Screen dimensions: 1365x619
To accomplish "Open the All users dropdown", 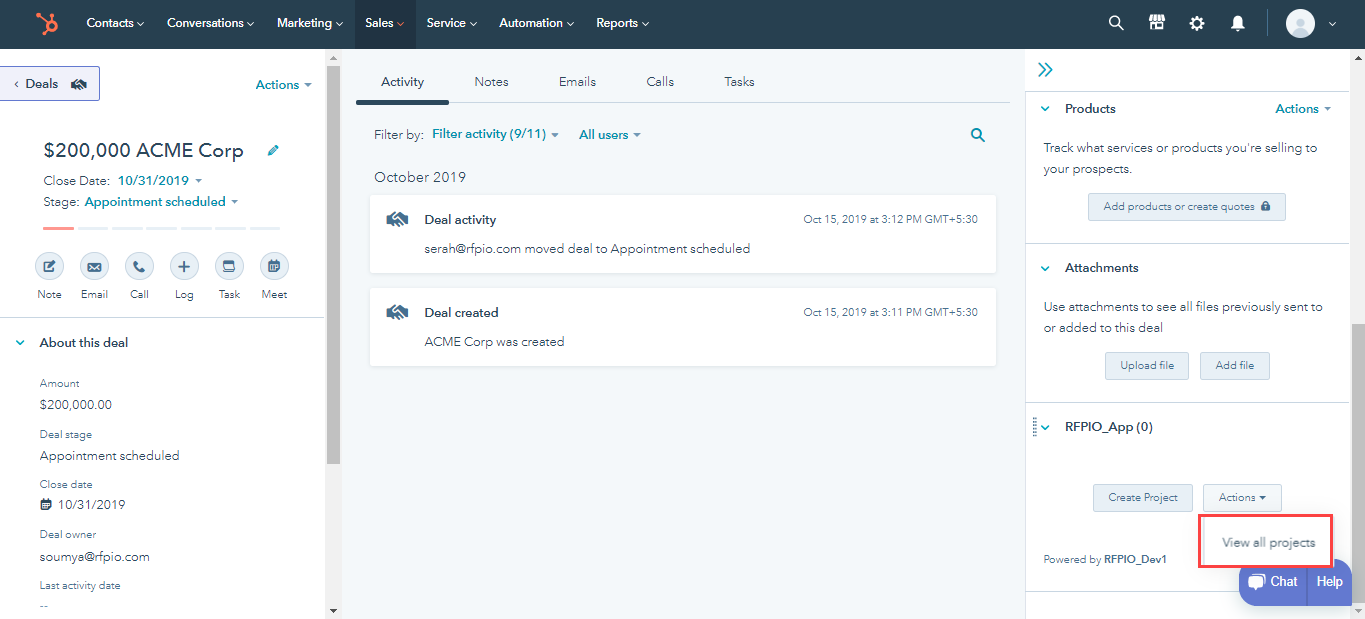I will coord(610,134).
